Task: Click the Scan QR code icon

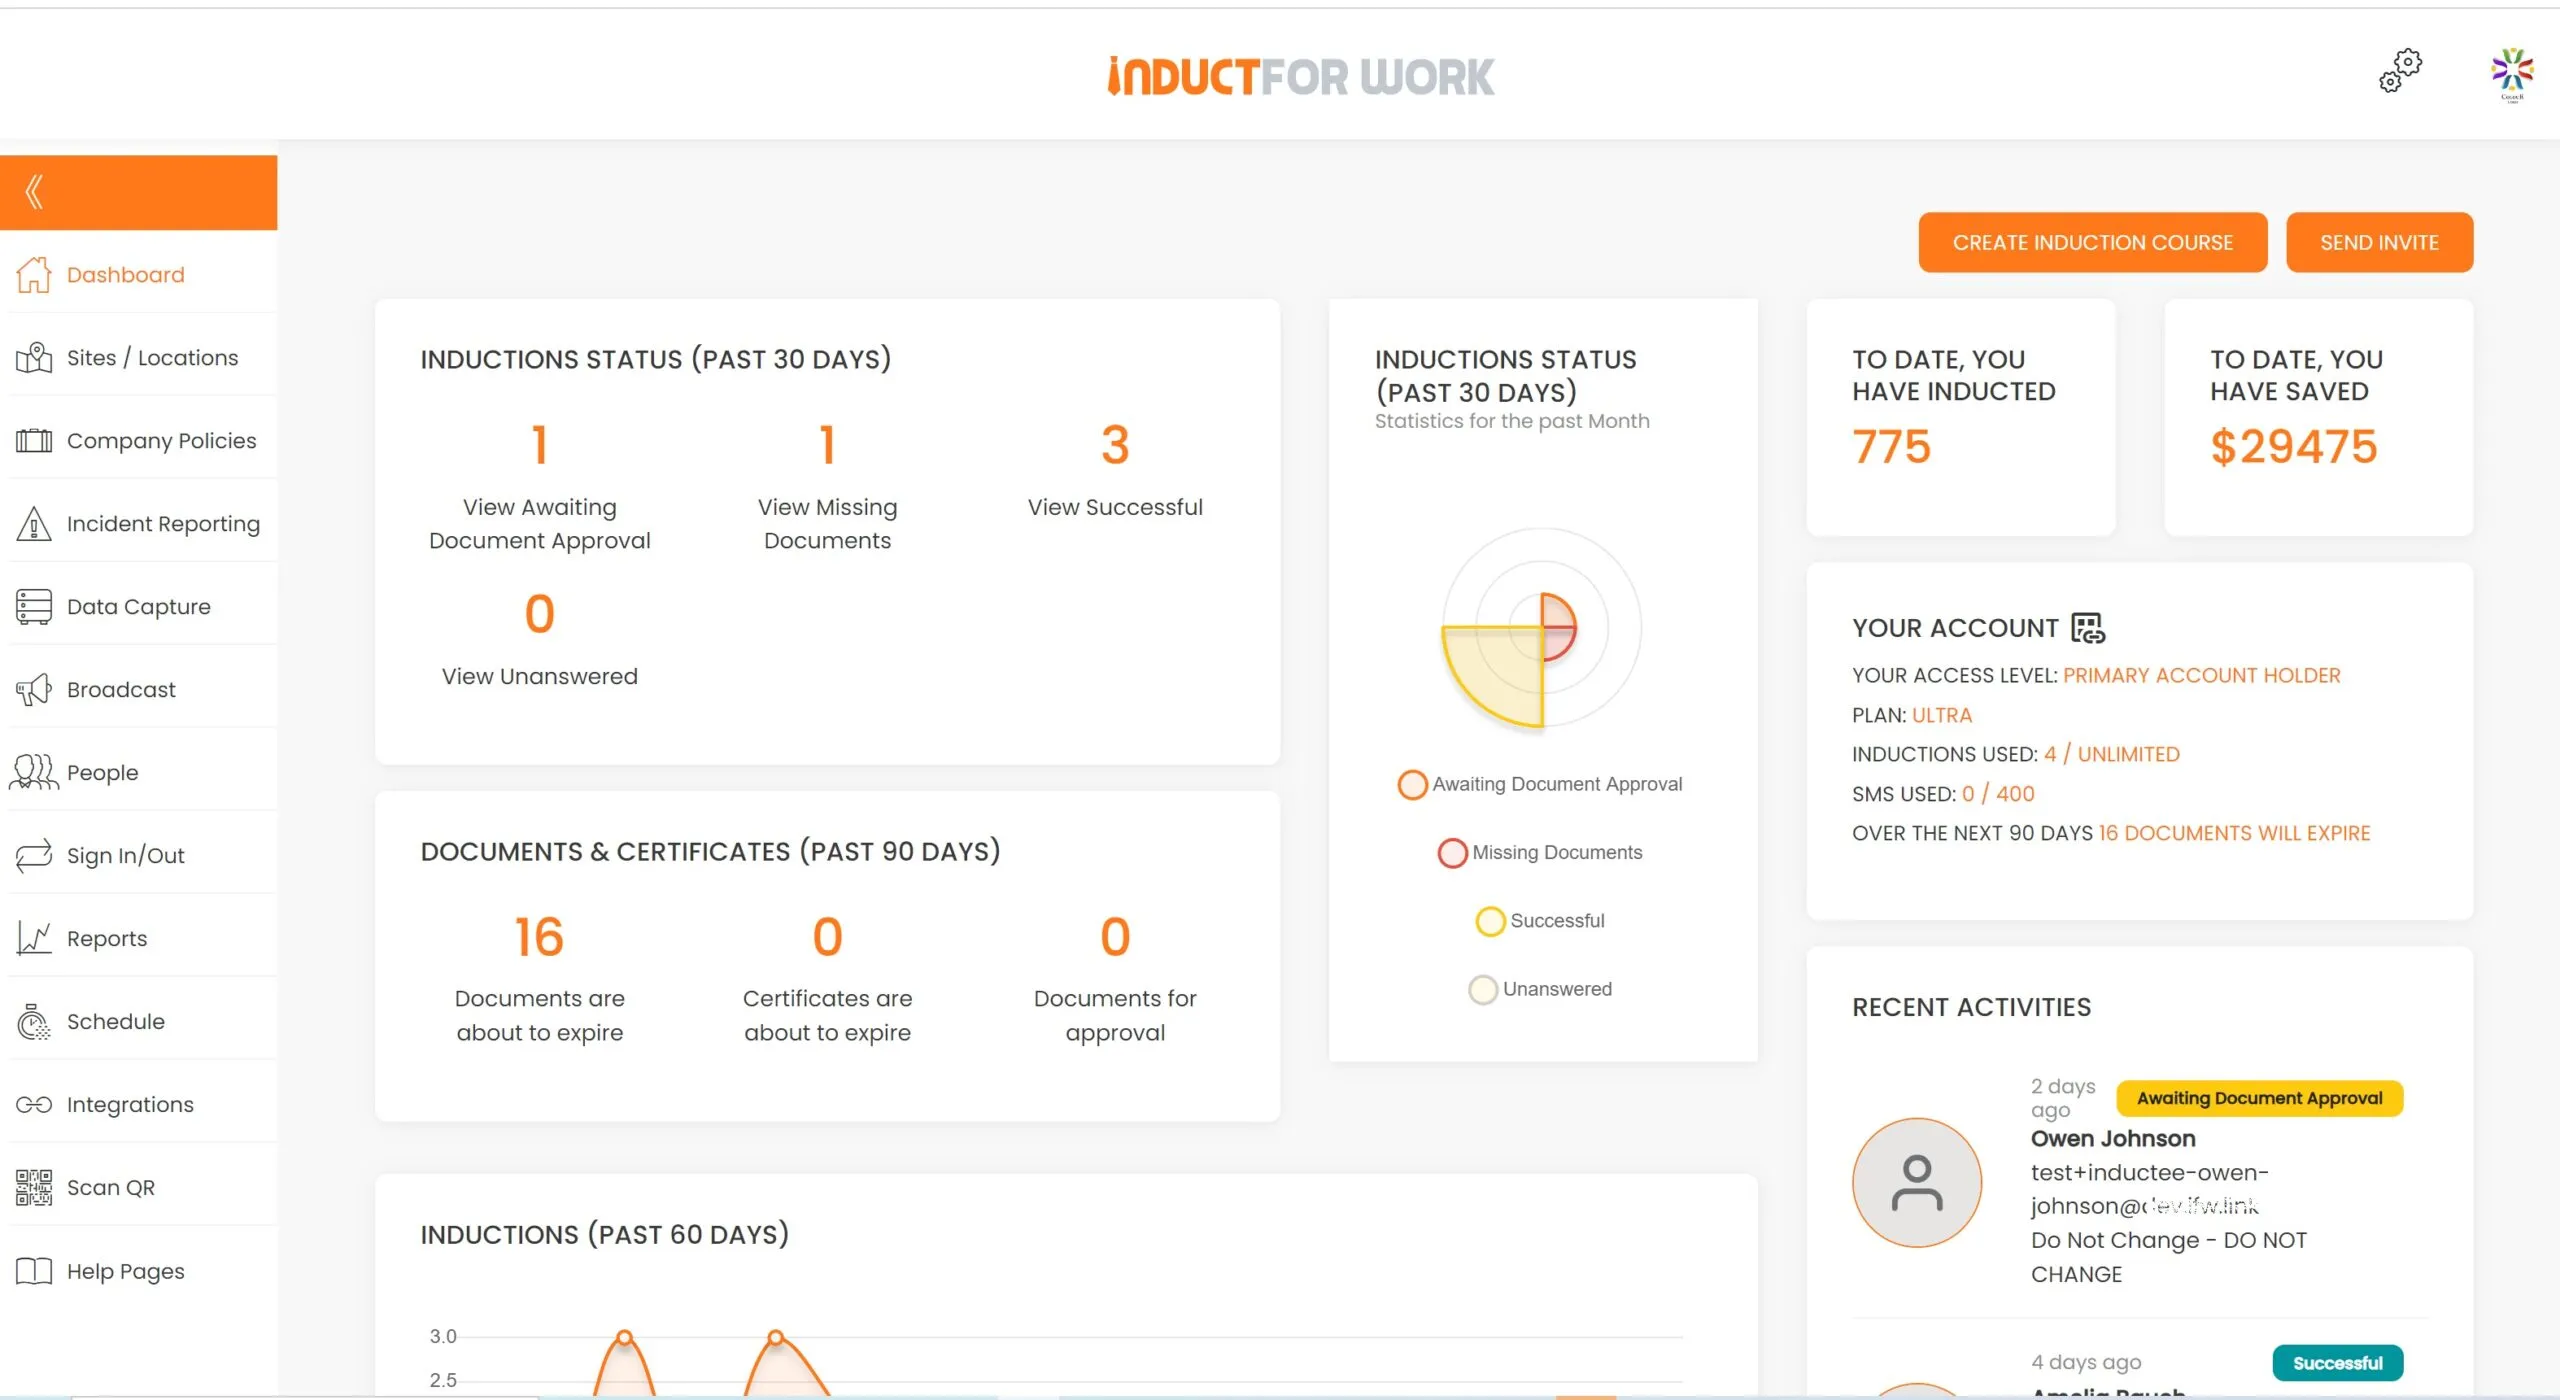Action: coord(34,1187)
